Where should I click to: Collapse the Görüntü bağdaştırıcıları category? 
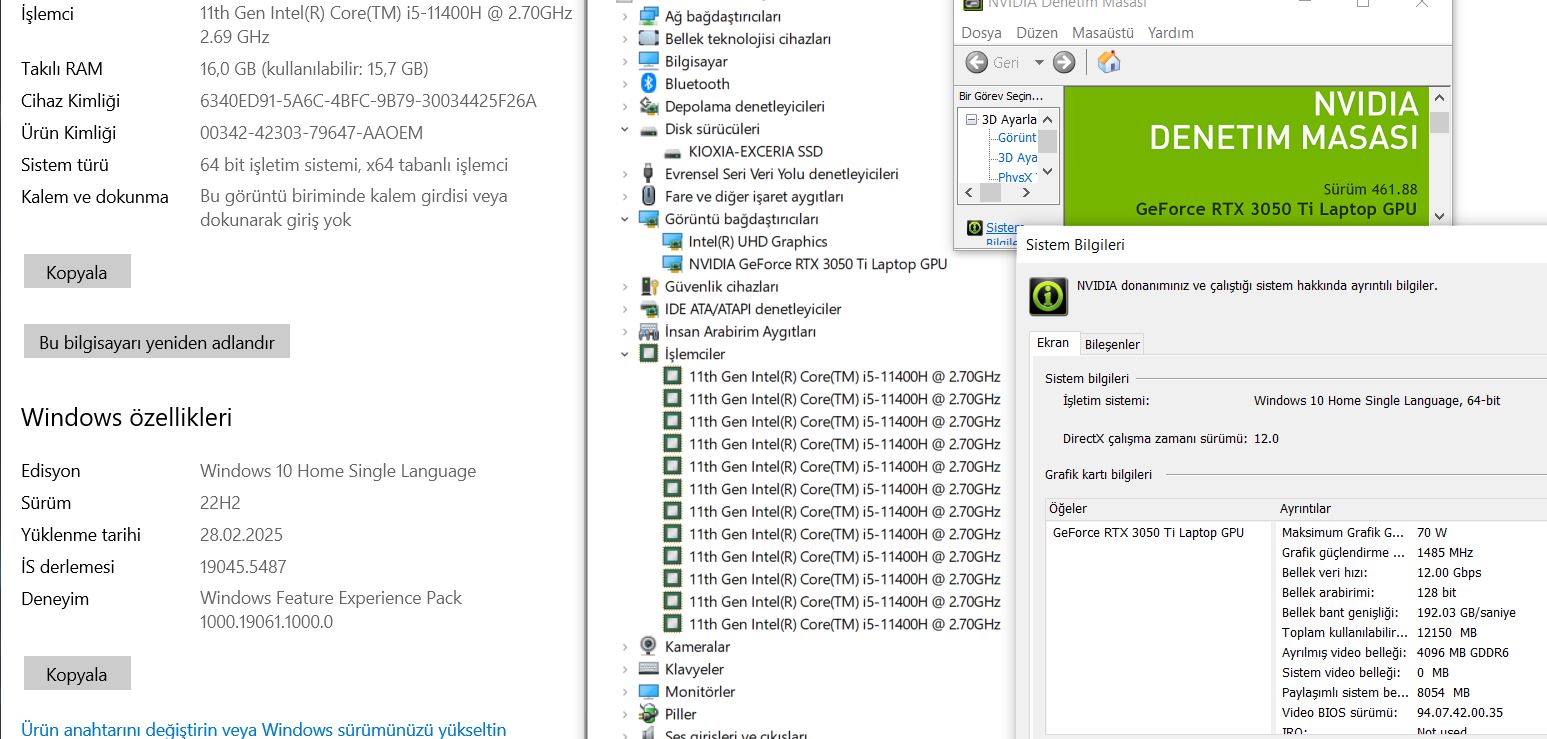pyautogui.click(x=625, y=219)
